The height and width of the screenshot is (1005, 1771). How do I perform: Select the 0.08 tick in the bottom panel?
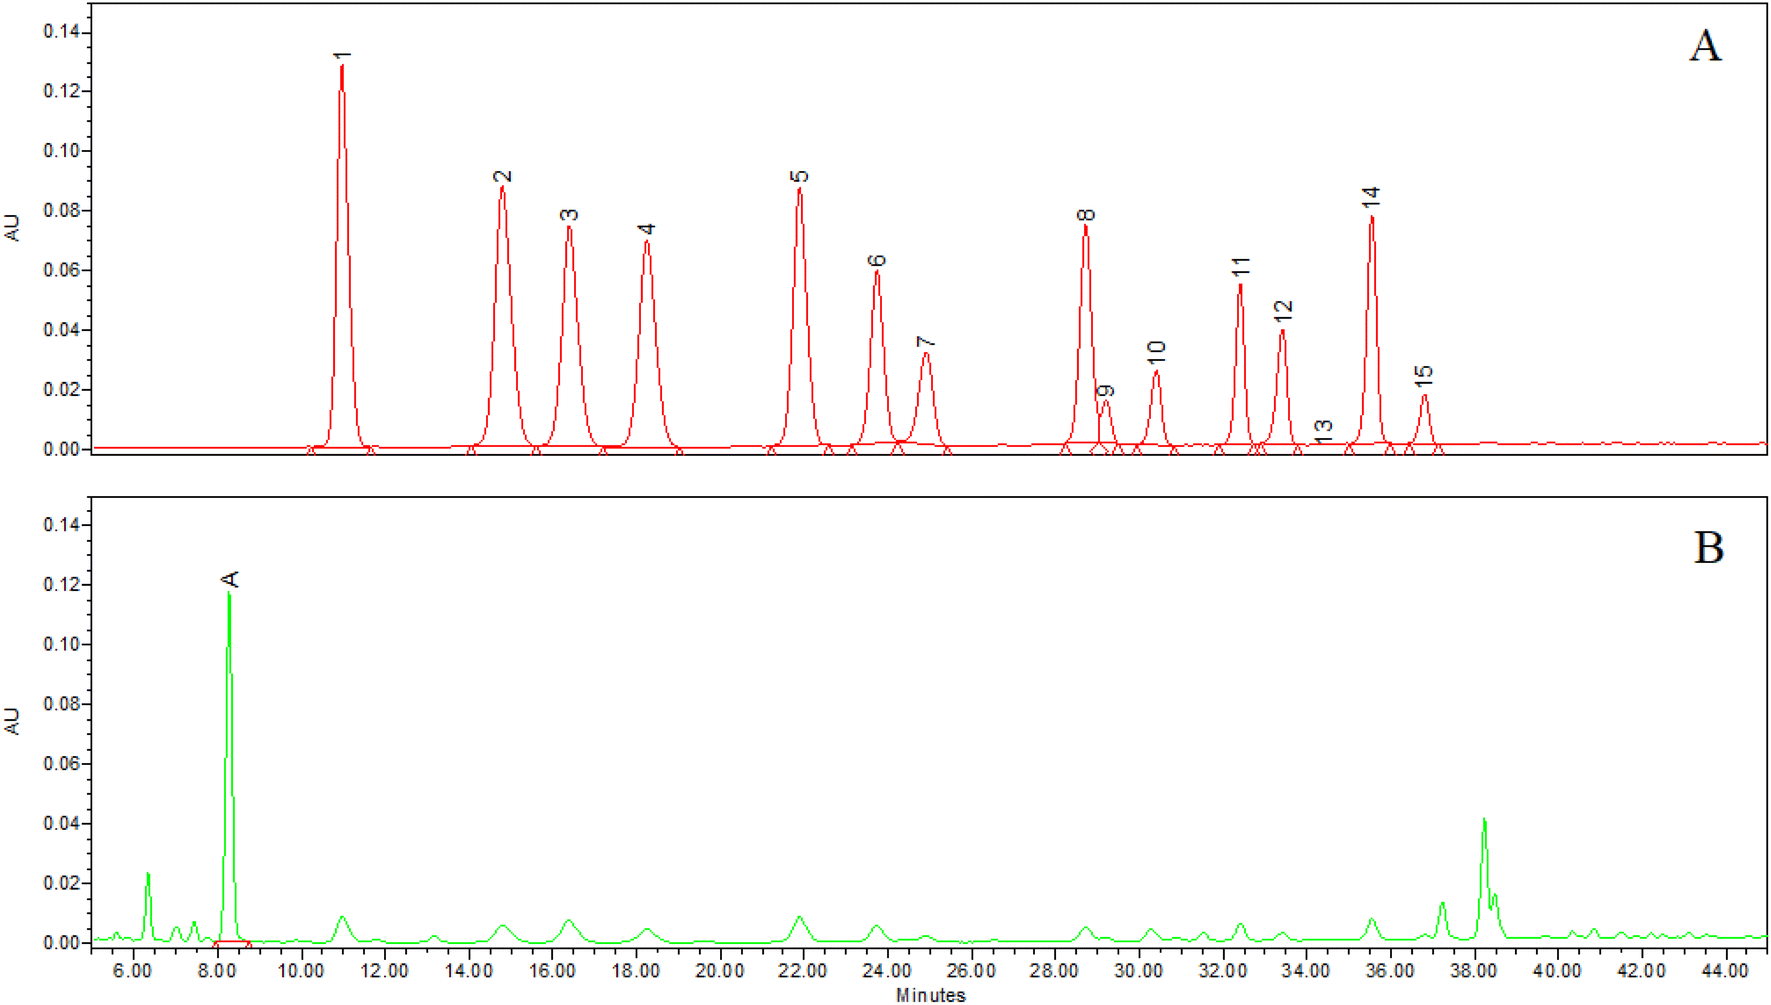click(60, 704)
